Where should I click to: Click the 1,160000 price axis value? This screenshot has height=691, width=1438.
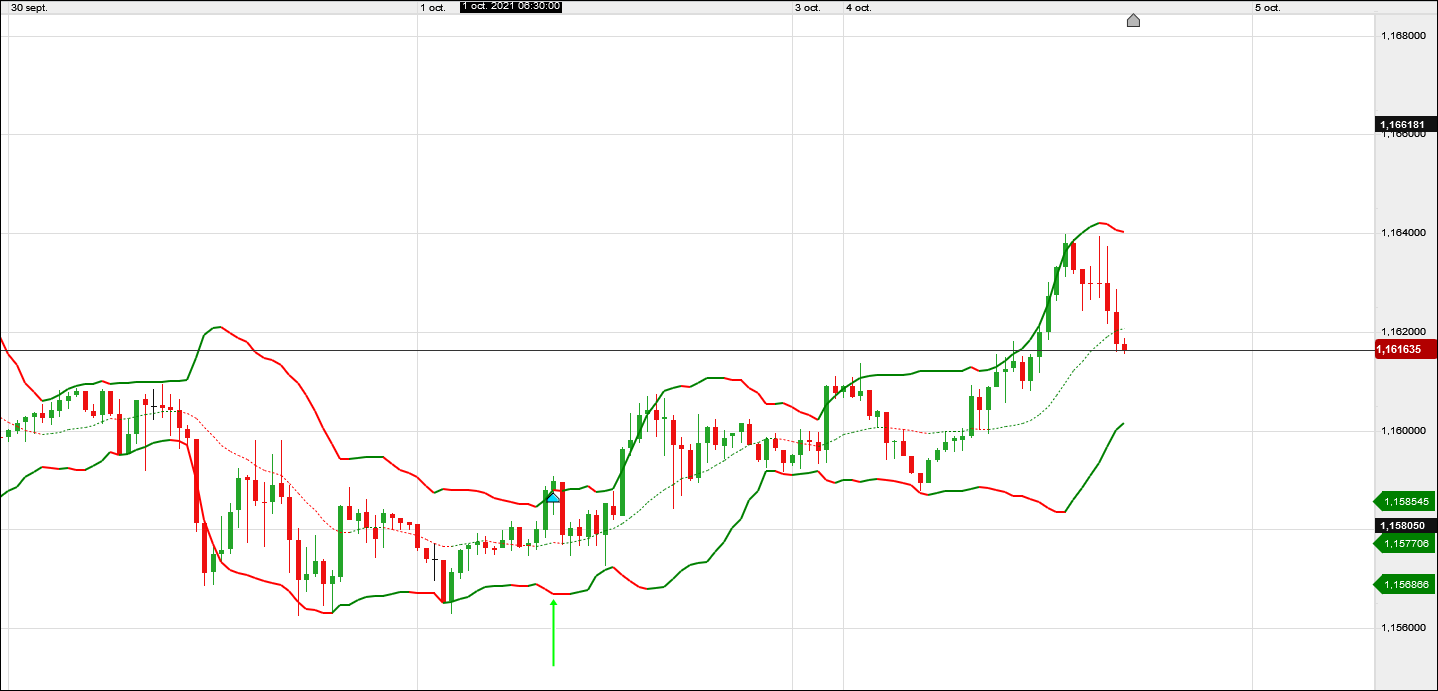1402,431
